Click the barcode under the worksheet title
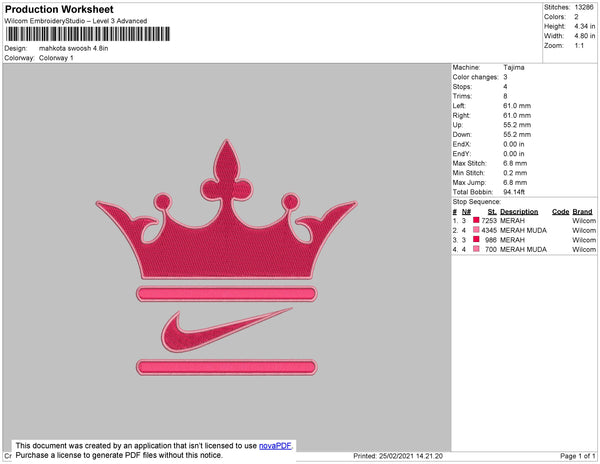Image resolution: width=600 pixels, height=464 pixels. [88, 34]
